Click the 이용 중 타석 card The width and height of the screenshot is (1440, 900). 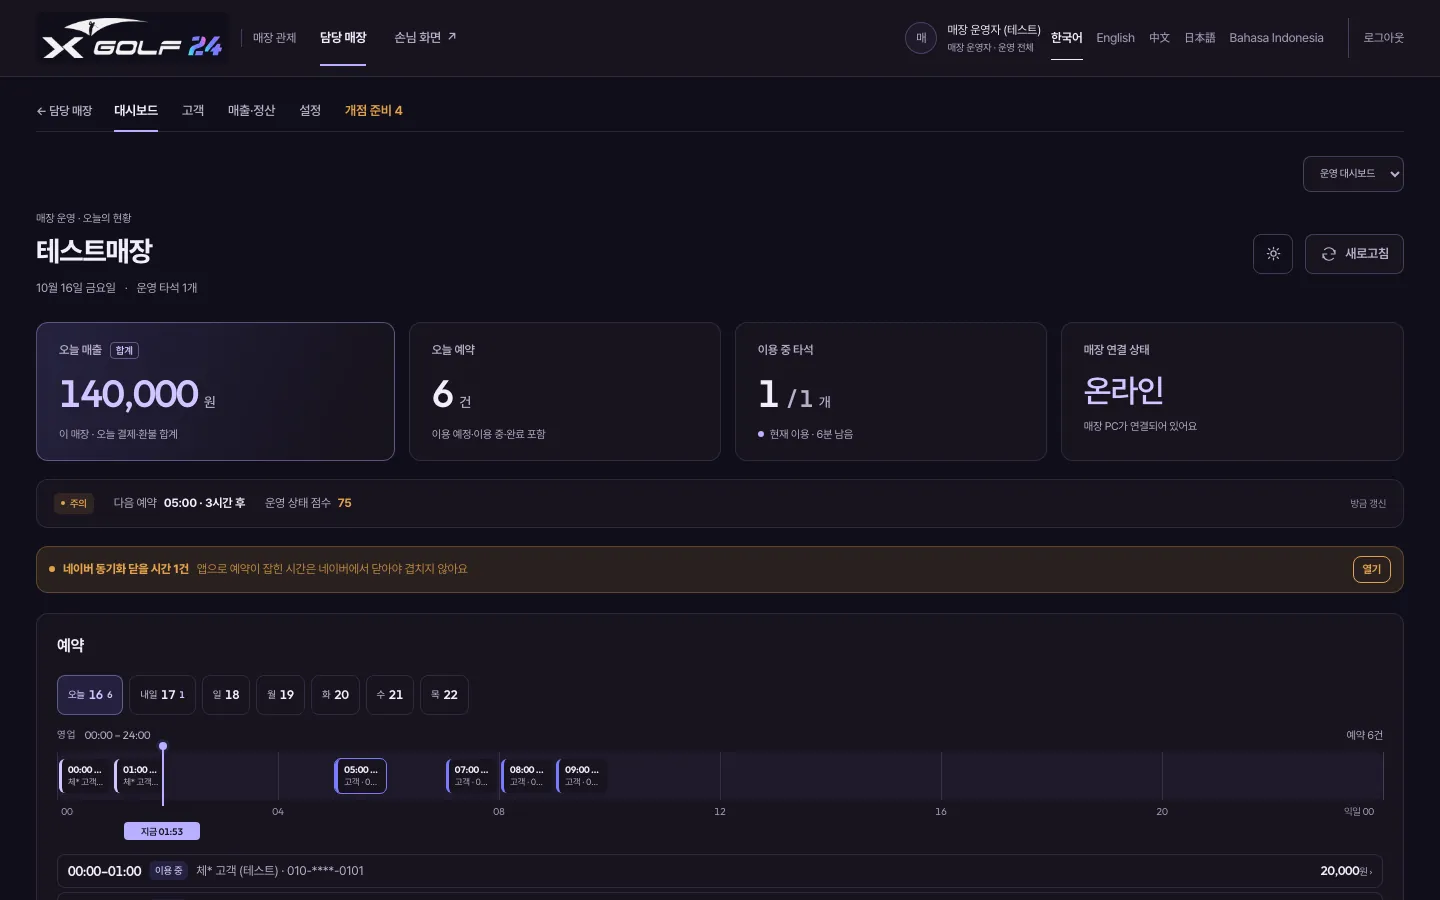point(891,391)
